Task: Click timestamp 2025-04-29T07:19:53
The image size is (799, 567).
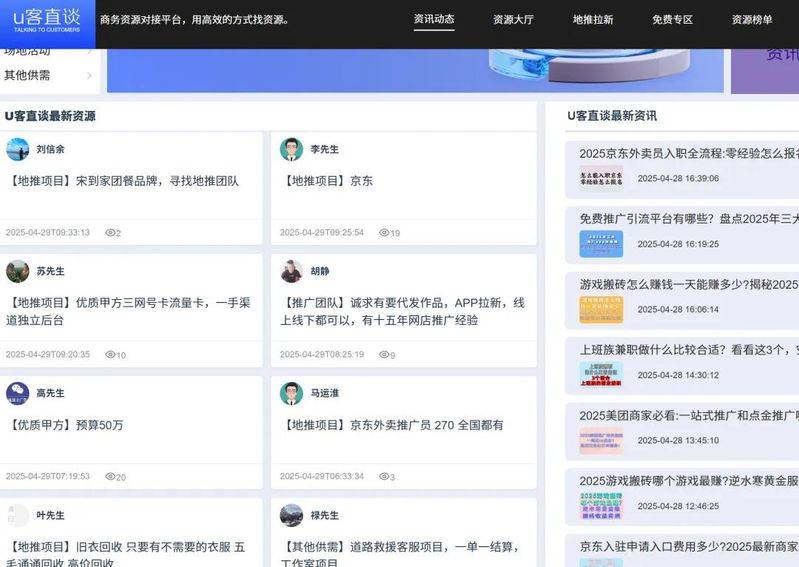Action: coord(48,476)
